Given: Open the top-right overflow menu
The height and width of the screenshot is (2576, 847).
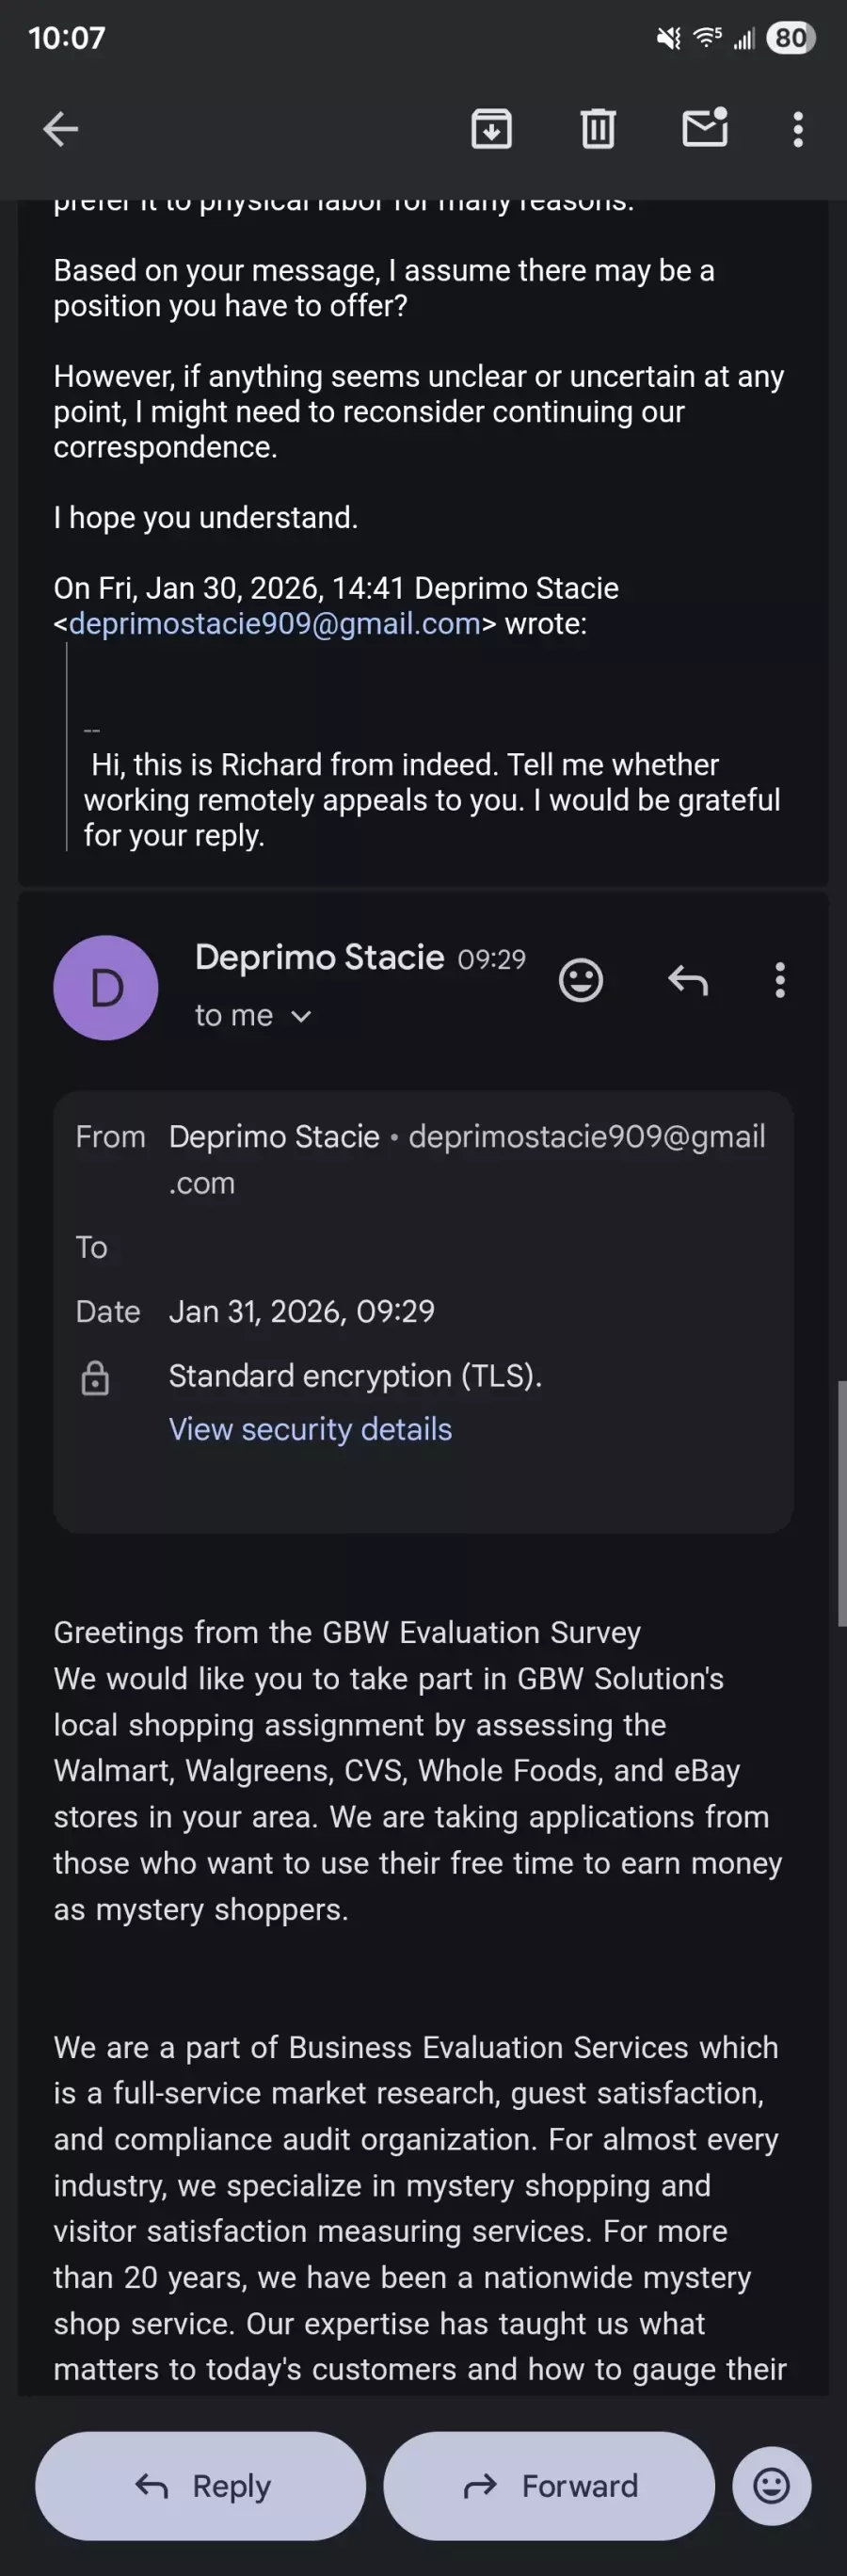Looking at the screenshot, I should point(797,129).
